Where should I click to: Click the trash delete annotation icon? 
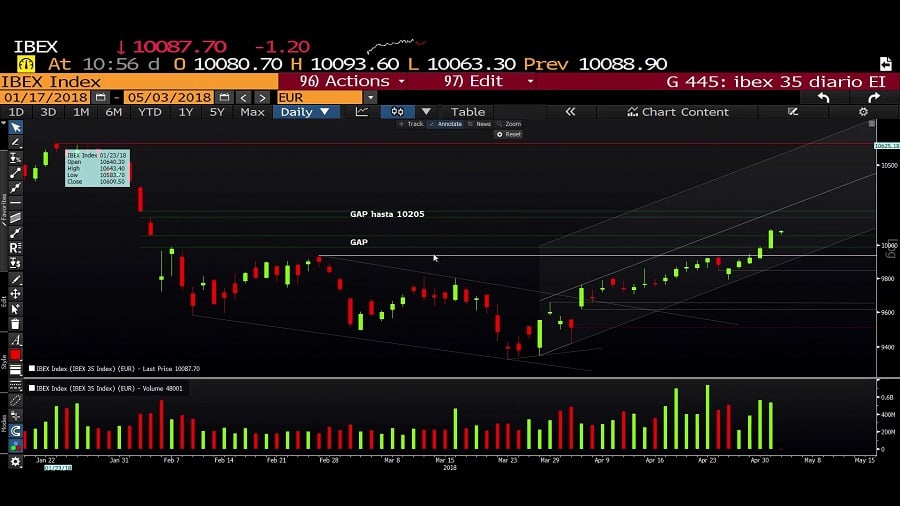(15, 324)
